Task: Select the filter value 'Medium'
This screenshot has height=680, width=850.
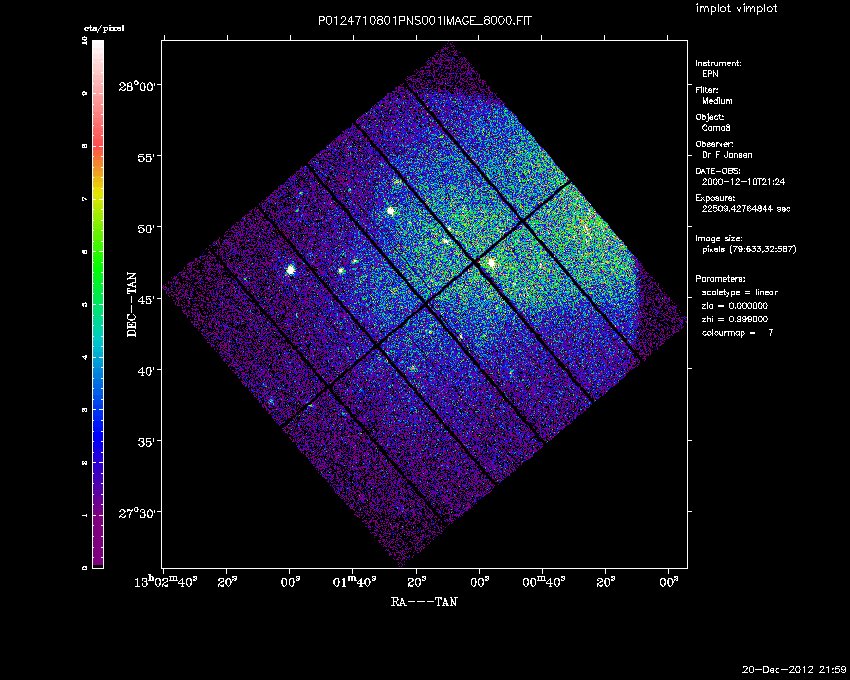Action: click(717, 101)
